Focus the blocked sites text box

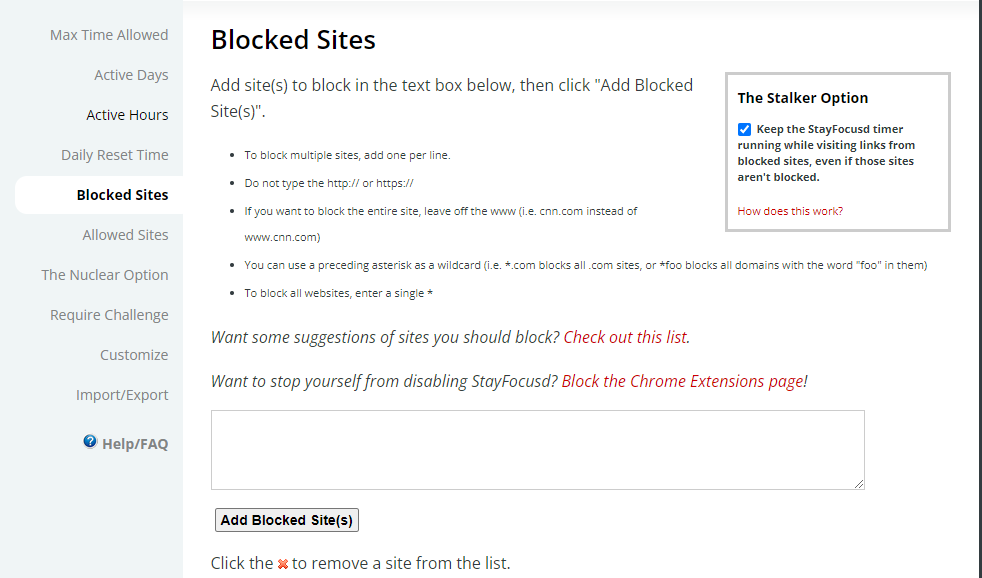[x=537, y=450]
